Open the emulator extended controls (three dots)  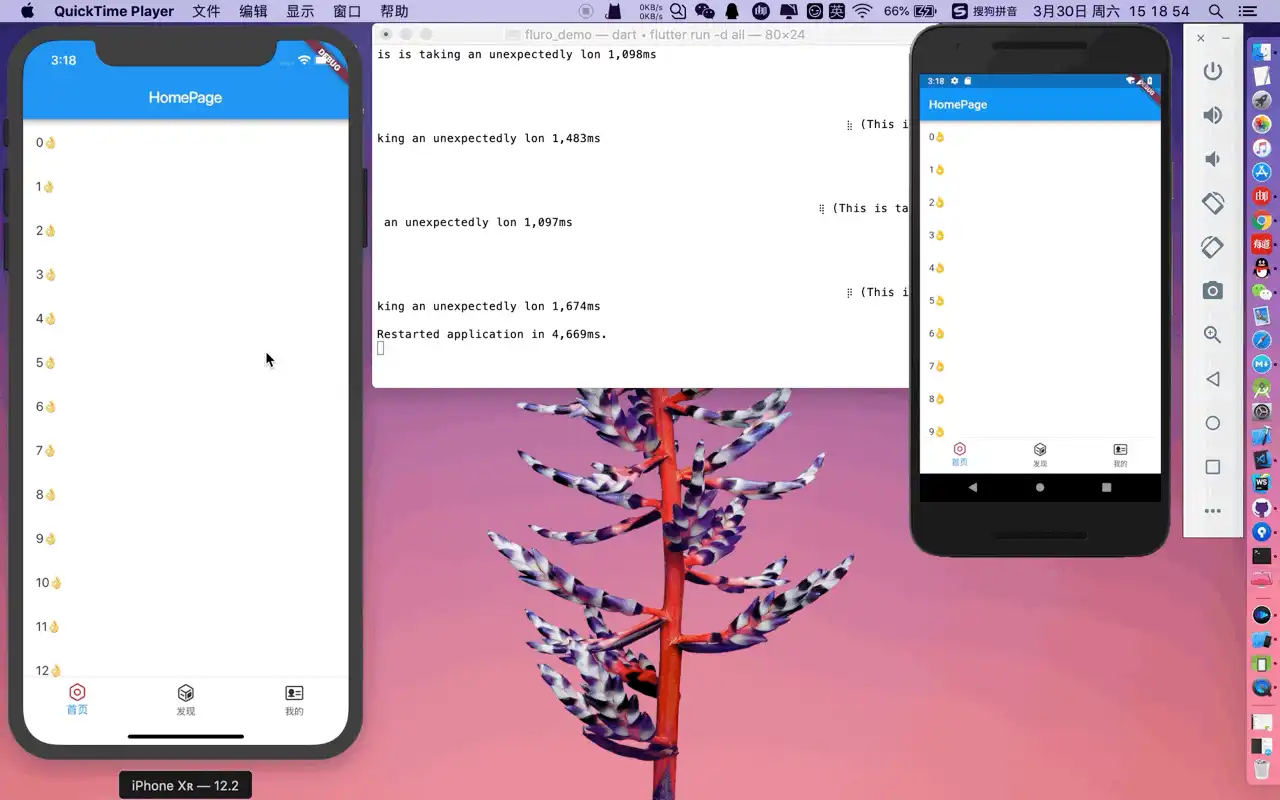click(1213, 511)
